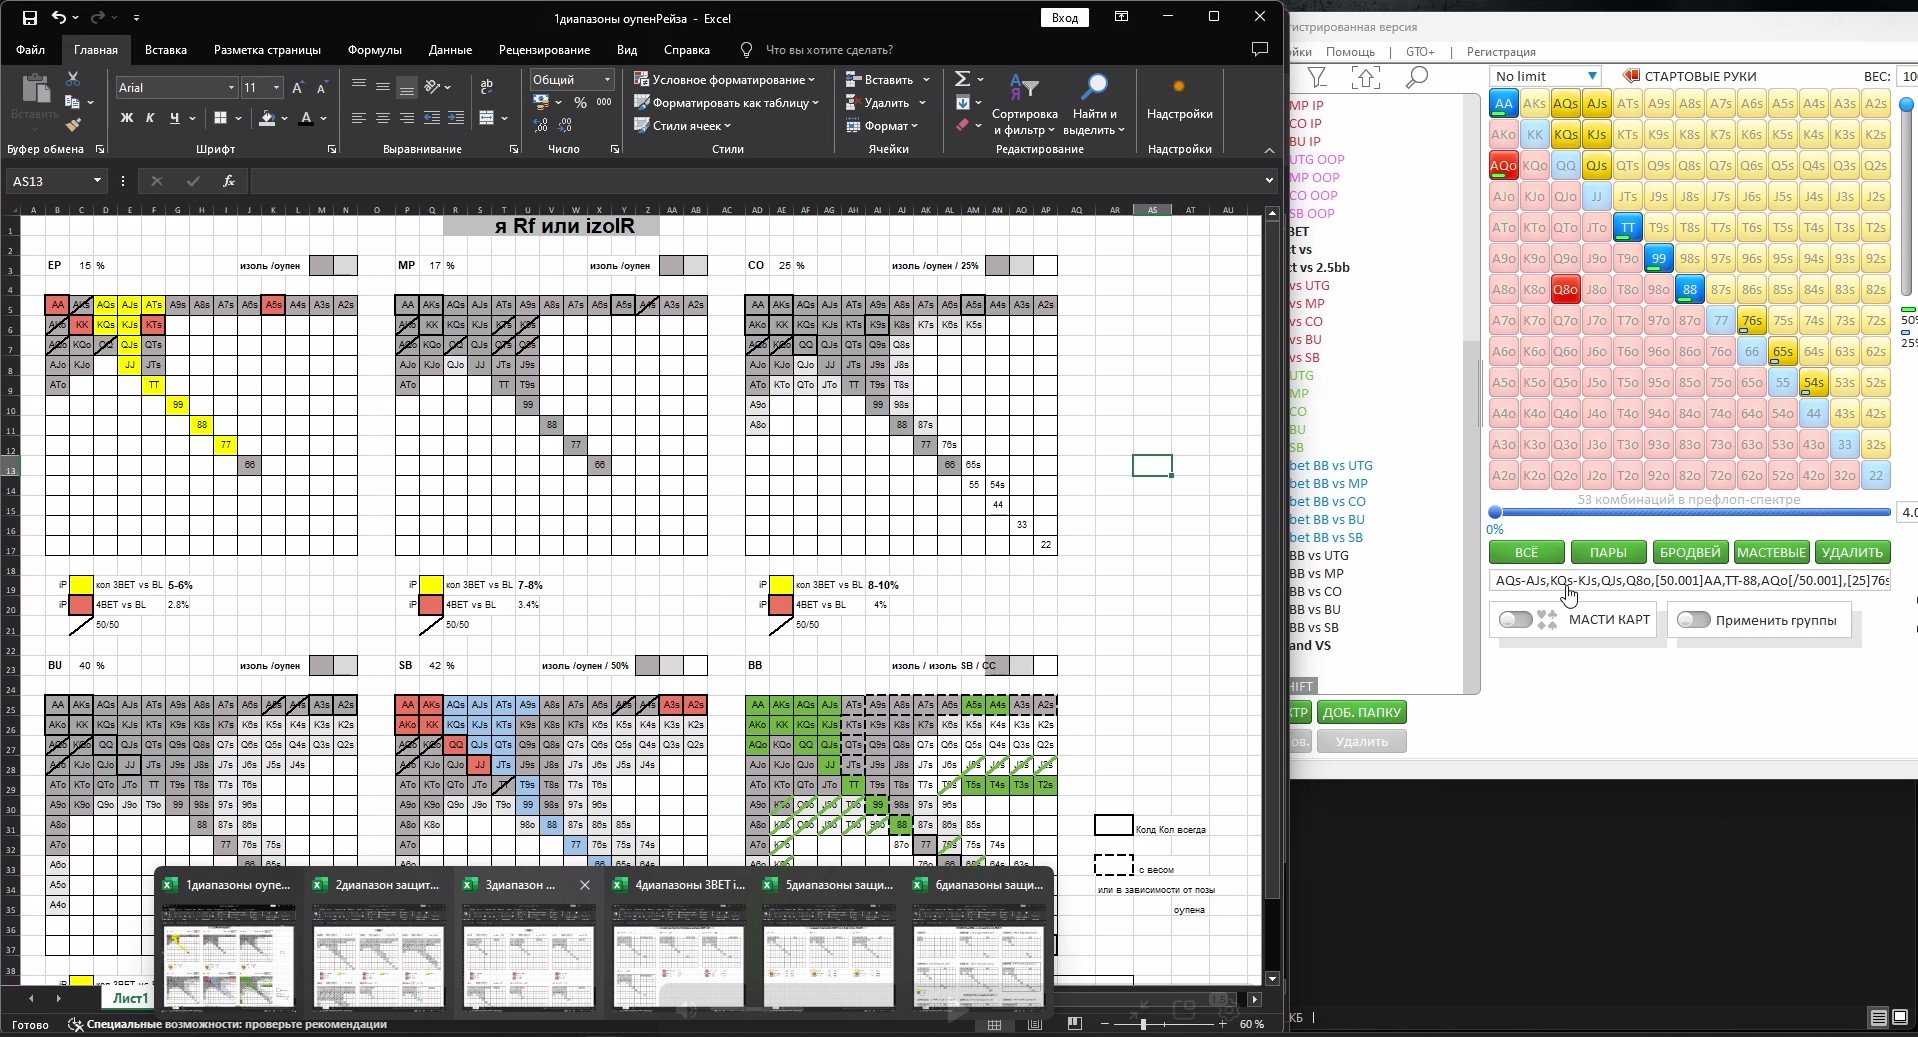Switch to the Вставка ribbon tab
The height and width of the screenshot is (1037, 1918).
pyautogui.click(x=166, y=49)
